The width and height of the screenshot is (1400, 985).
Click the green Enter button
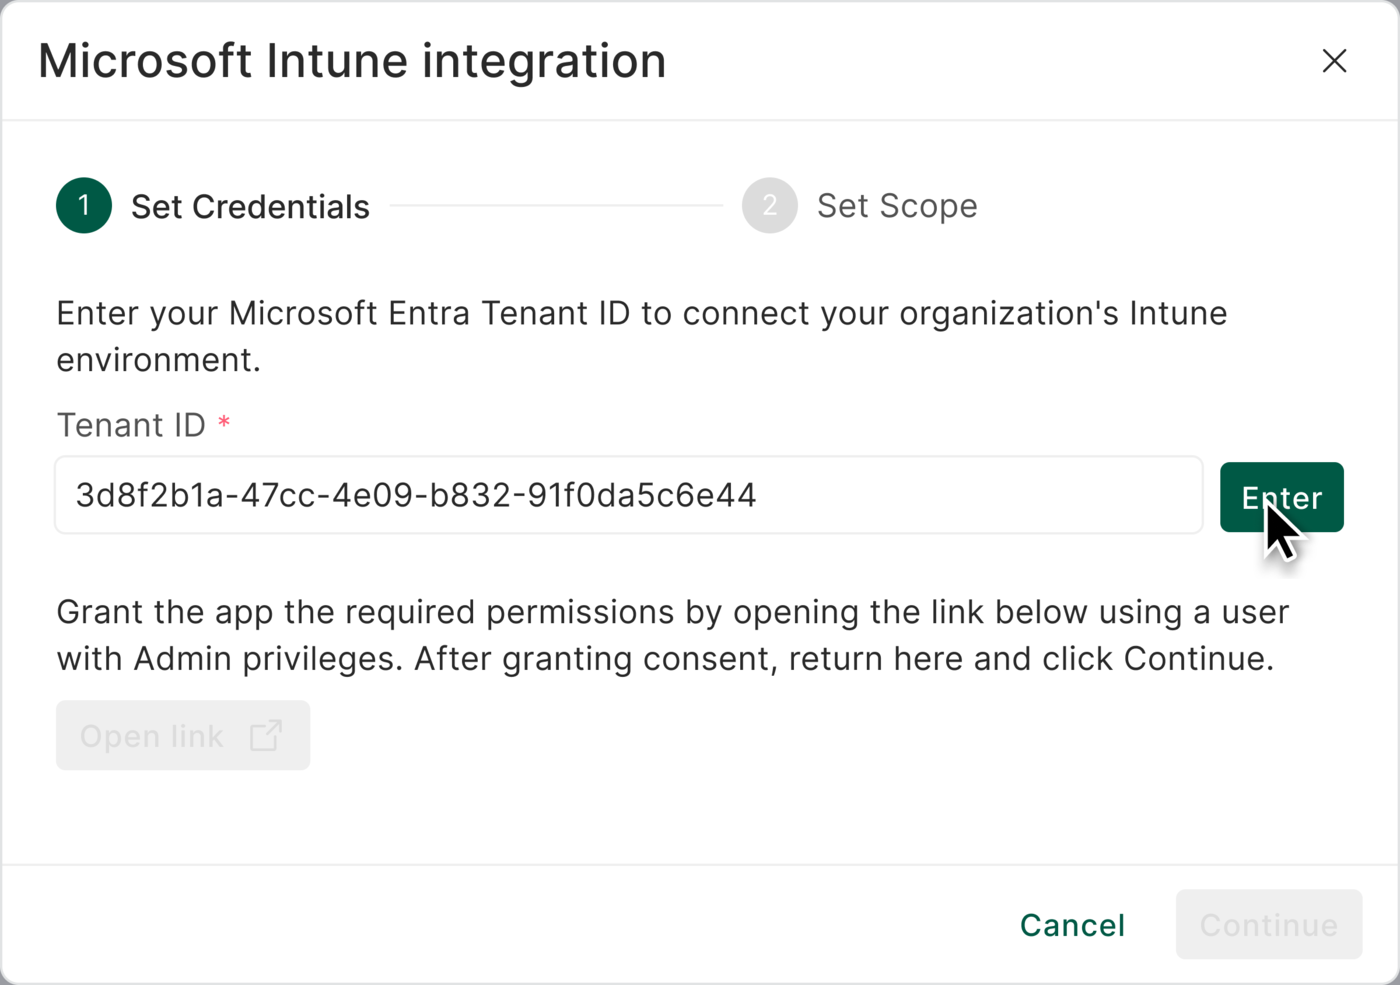coord(1281,497)
